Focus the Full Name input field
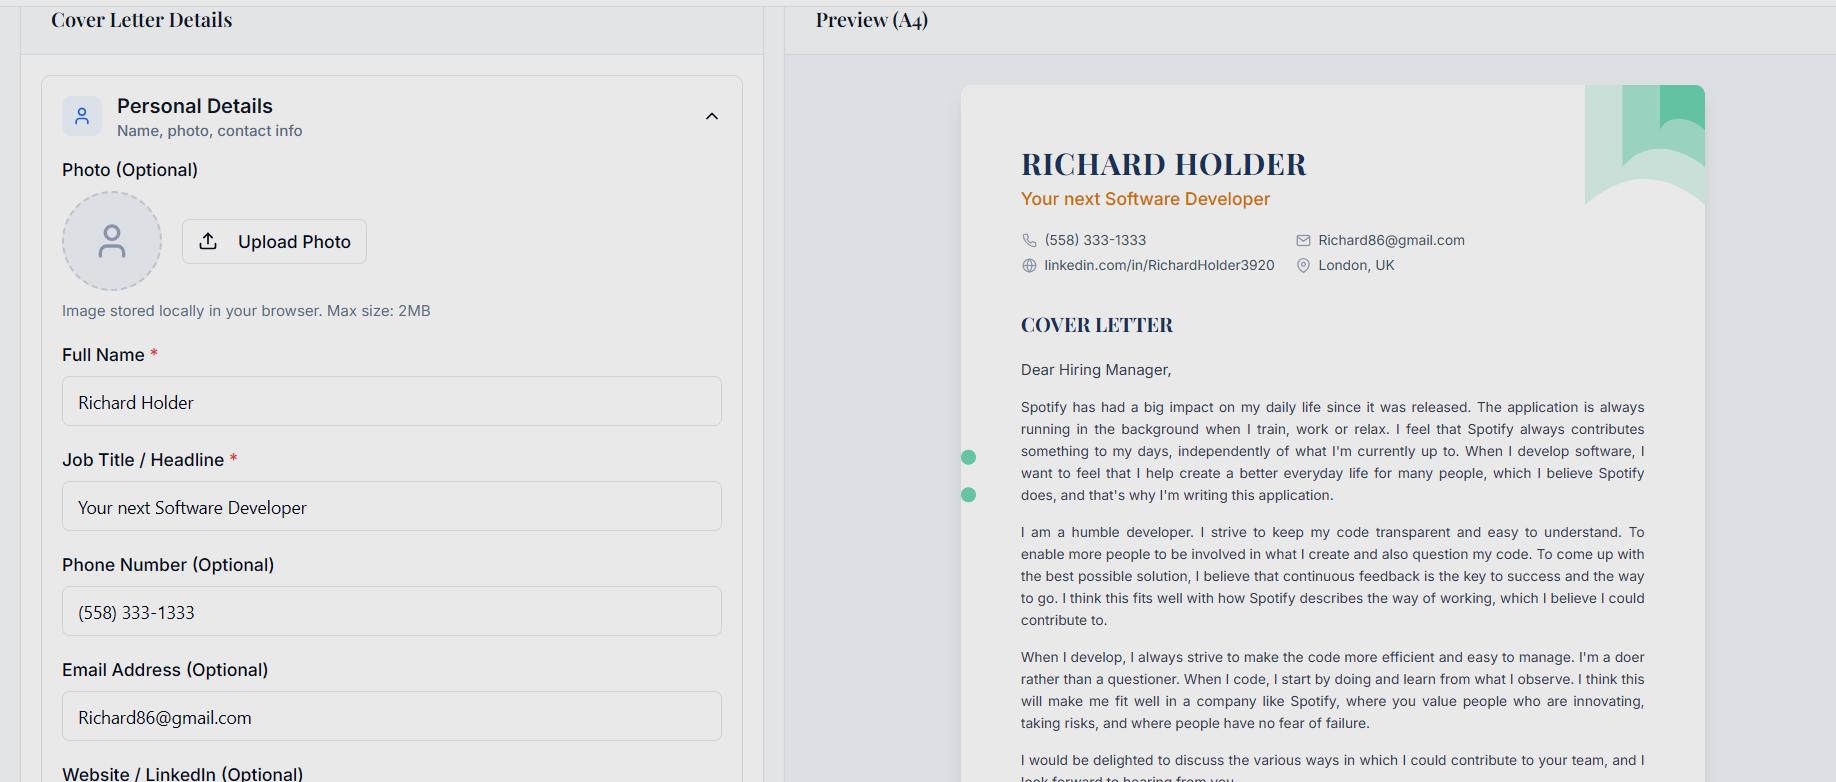Viewport: 1836px width, 782px height. pos(392,401)
